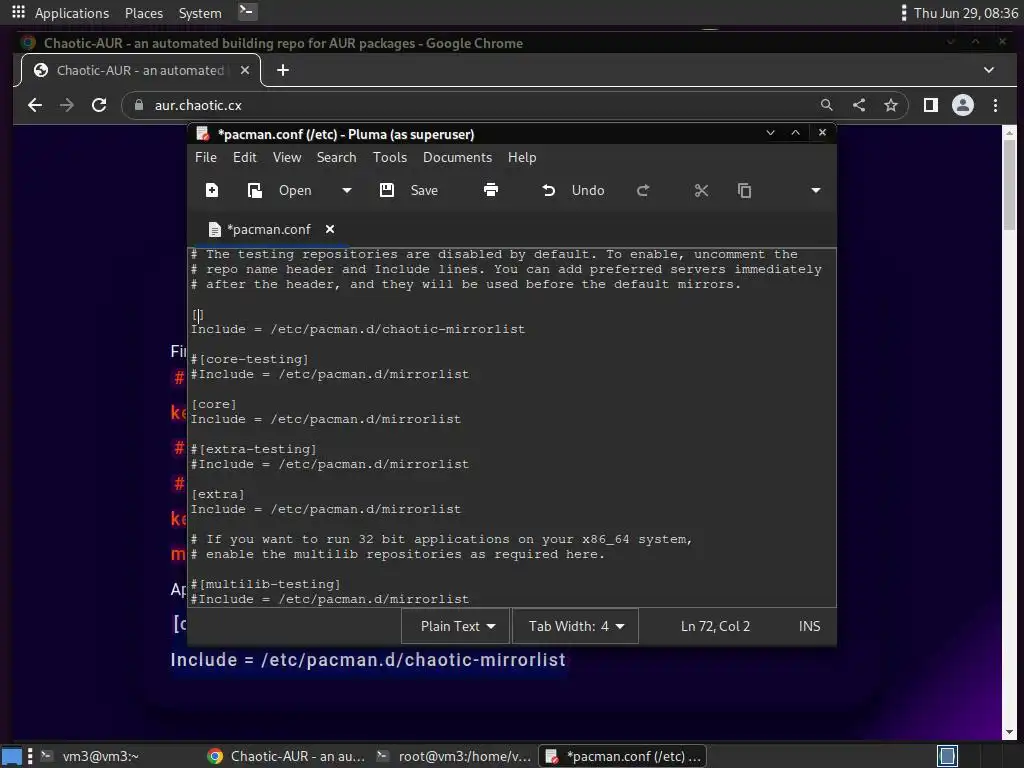Image resolution: width=1024 pixels, height=768 pixels.
Task: Create a new document in Pluma toolbar
Action: 212,190
